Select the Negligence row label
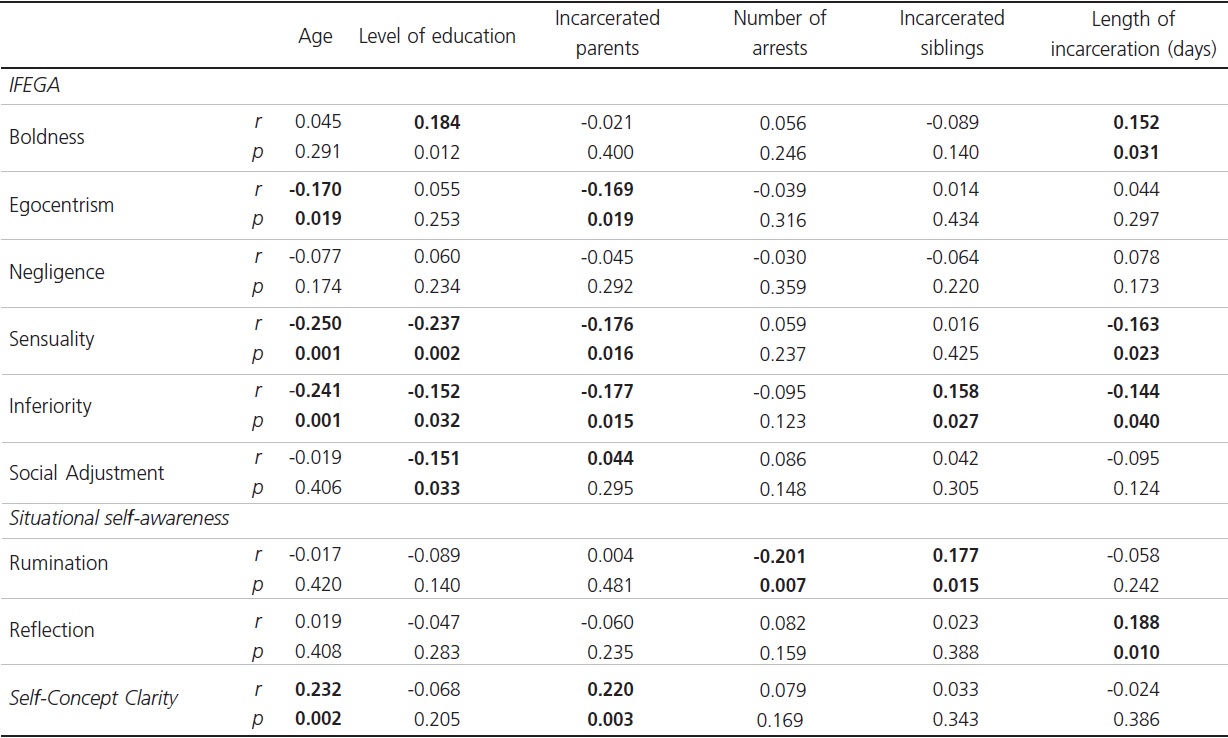This screenshot has height=738, width=1228. click(x=56, y=272)
